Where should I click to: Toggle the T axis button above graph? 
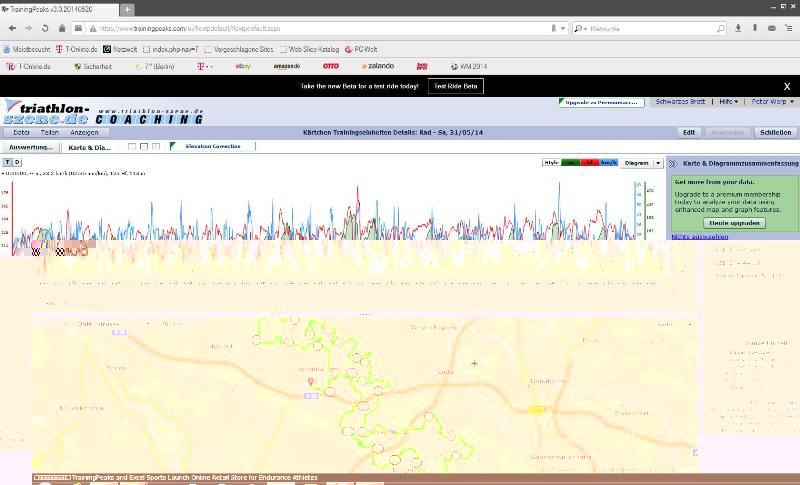point(7,161)
